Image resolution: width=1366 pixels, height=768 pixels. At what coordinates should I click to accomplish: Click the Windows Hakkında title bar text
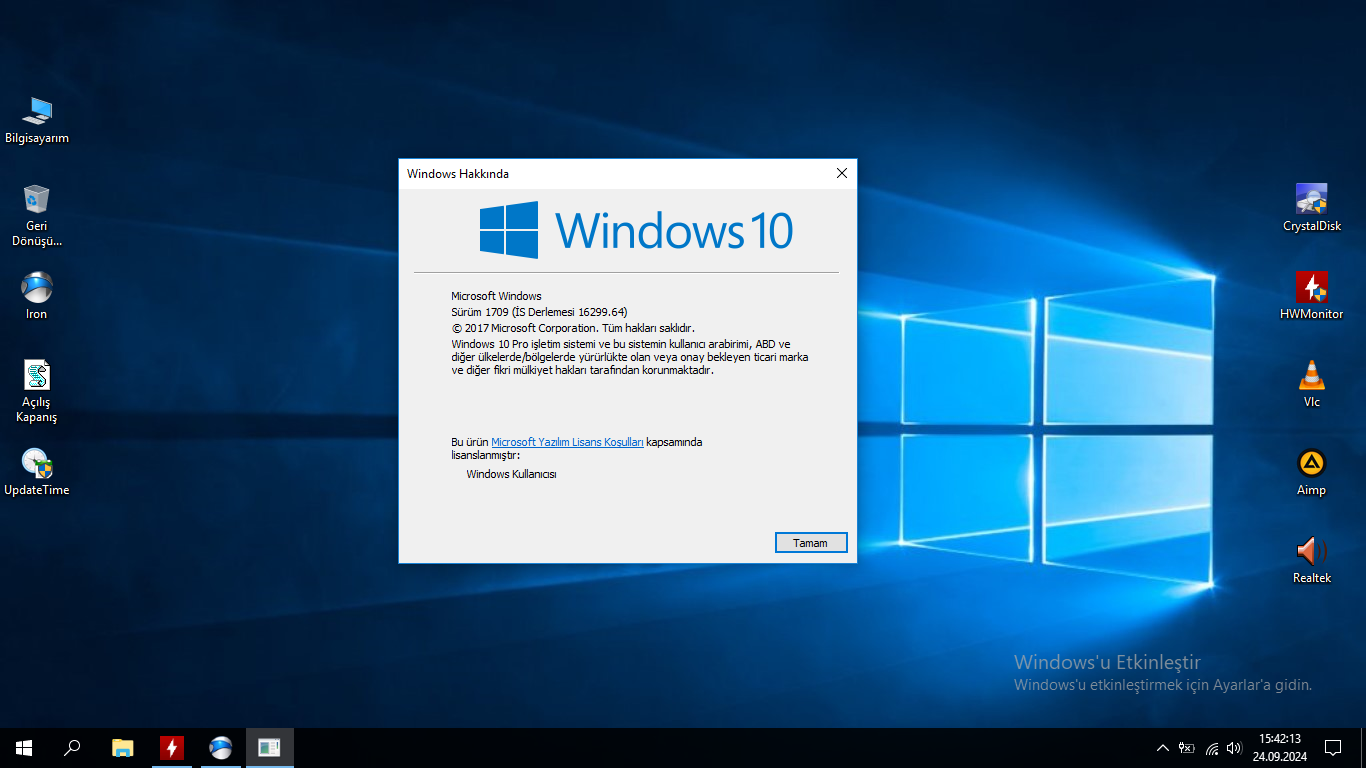coord(458,174)
